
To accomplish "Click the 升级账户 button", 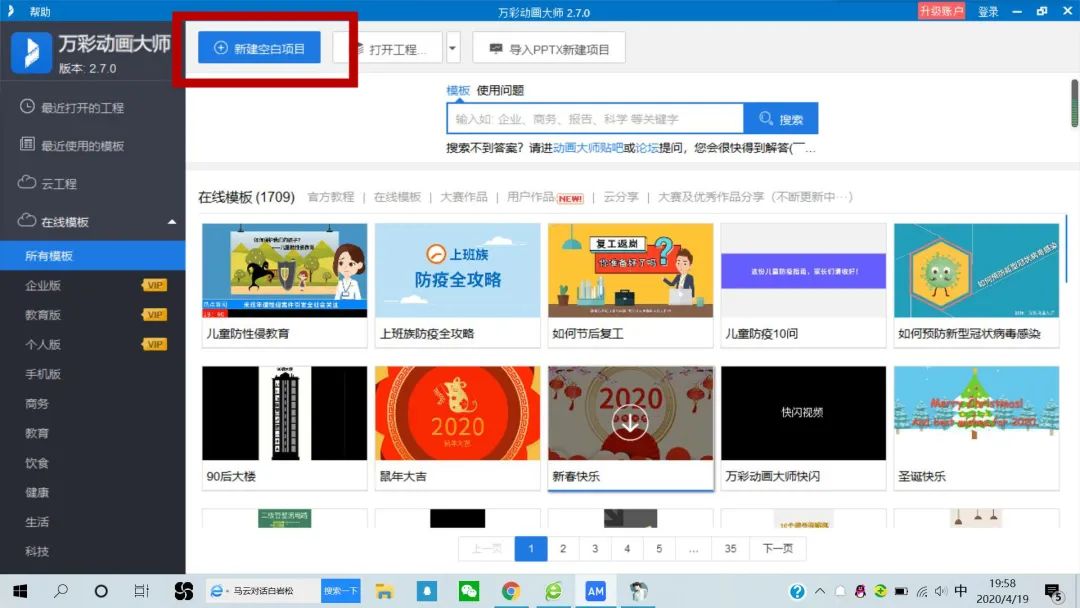I will tap(941, 10).
